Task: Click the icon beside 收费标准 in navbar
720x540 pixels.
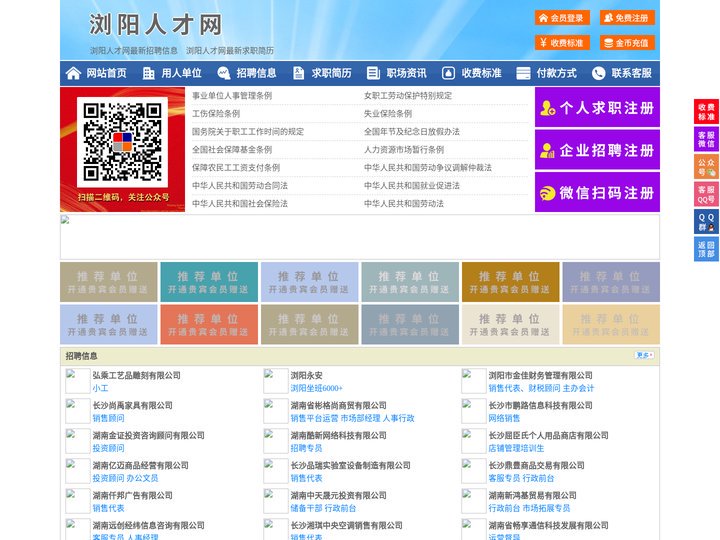Action: point(448,73)
